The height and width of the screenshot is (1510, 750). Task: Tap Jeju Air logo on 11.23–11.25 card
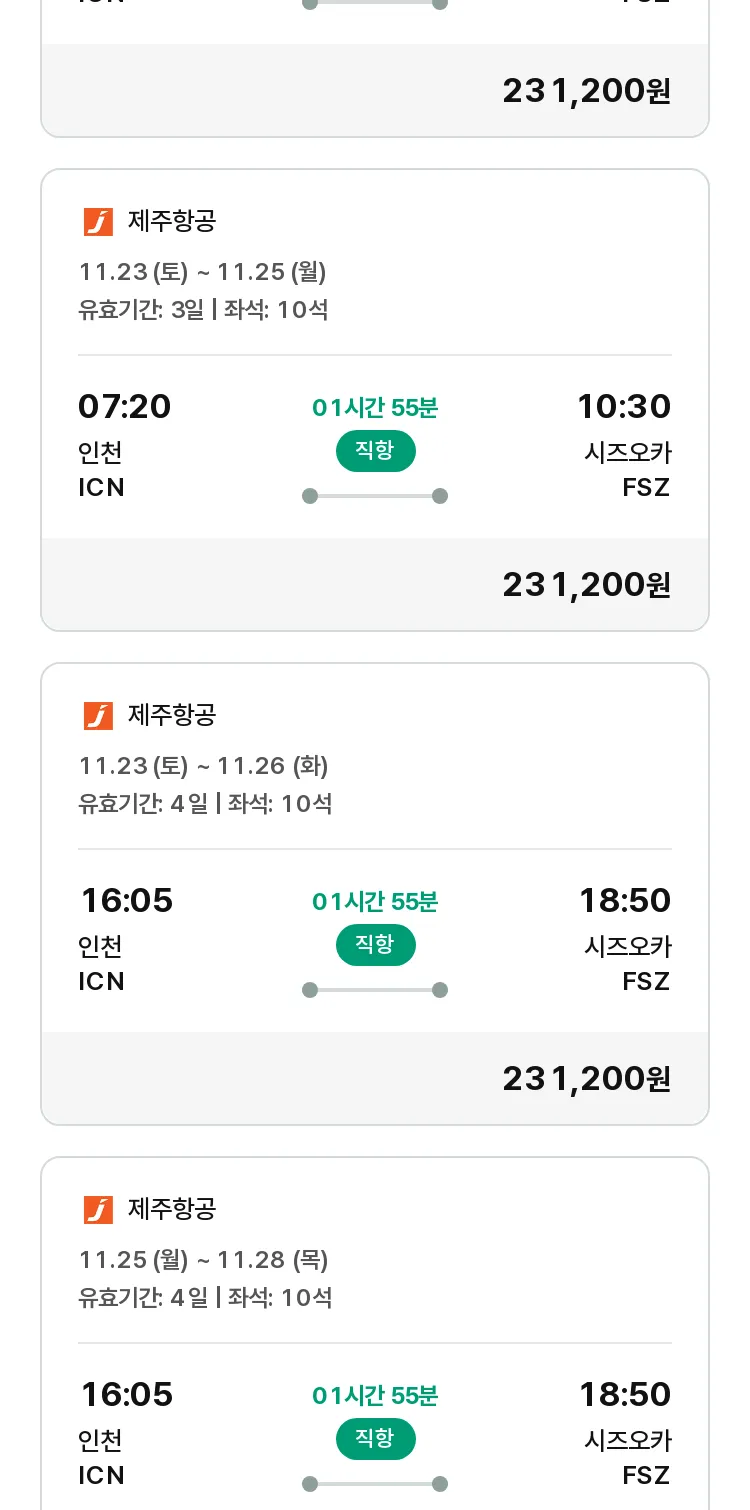coord(98,221)
